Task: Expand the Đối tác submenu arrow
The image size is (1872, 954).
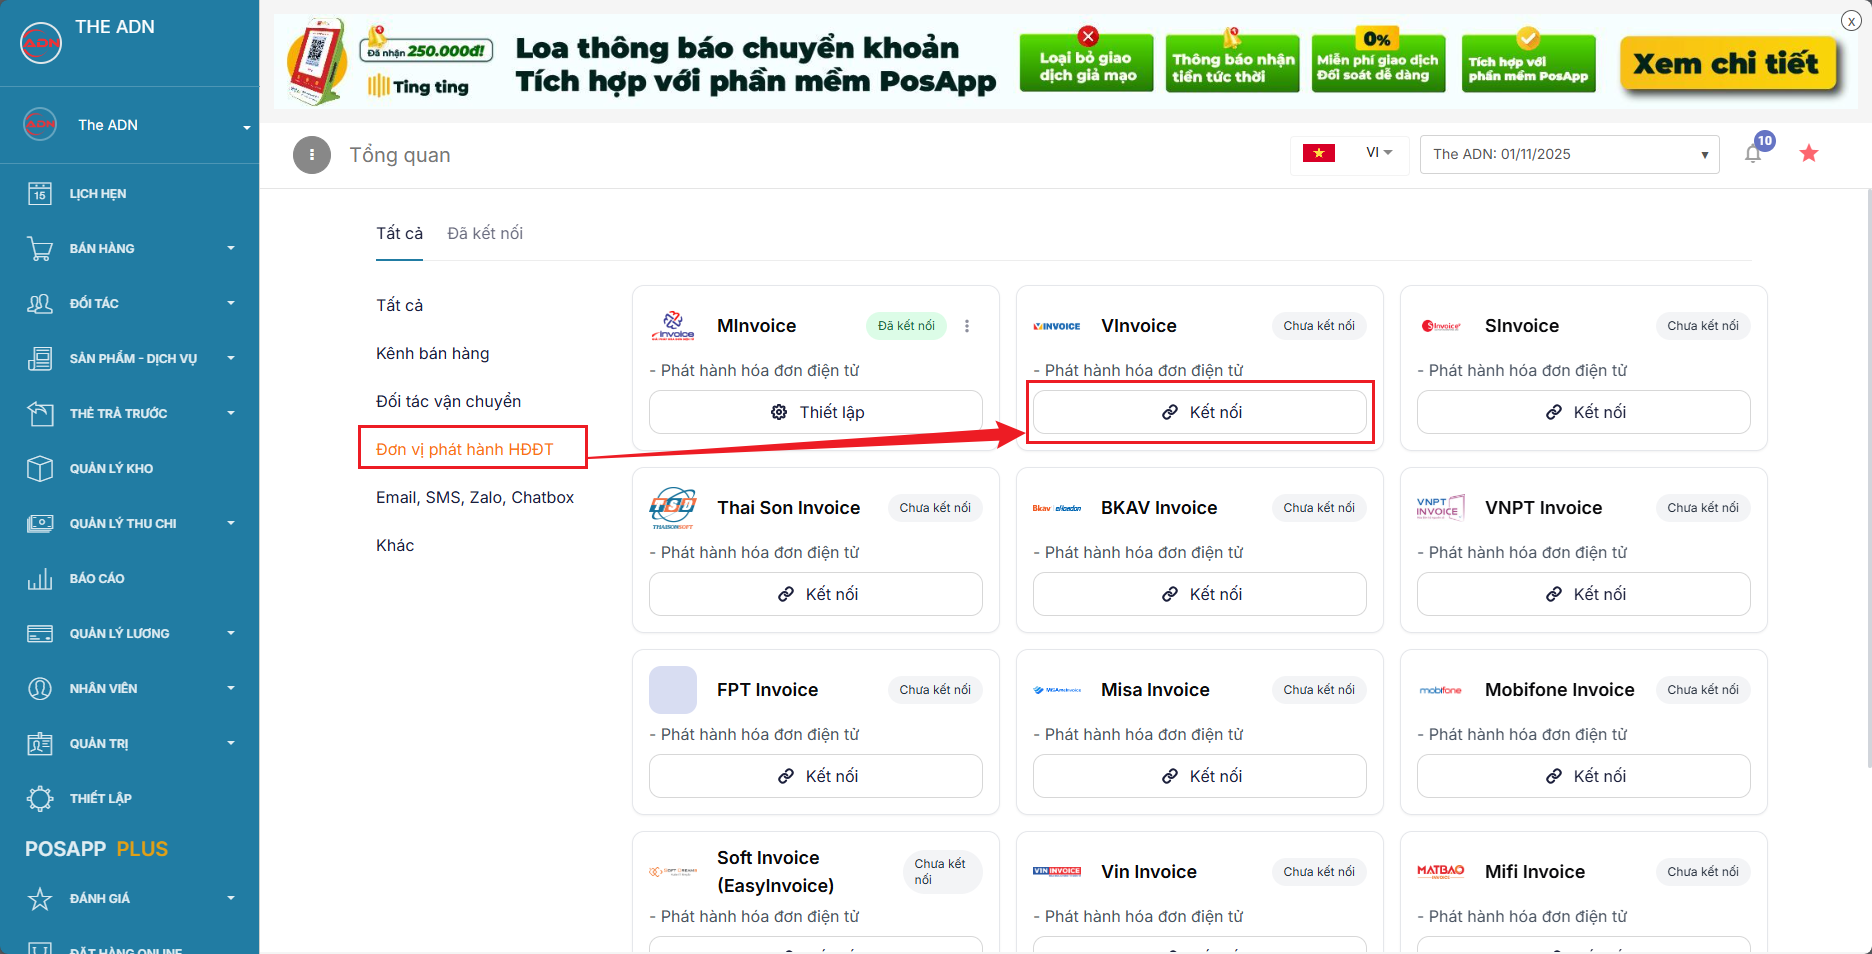Action: [231, 303]
